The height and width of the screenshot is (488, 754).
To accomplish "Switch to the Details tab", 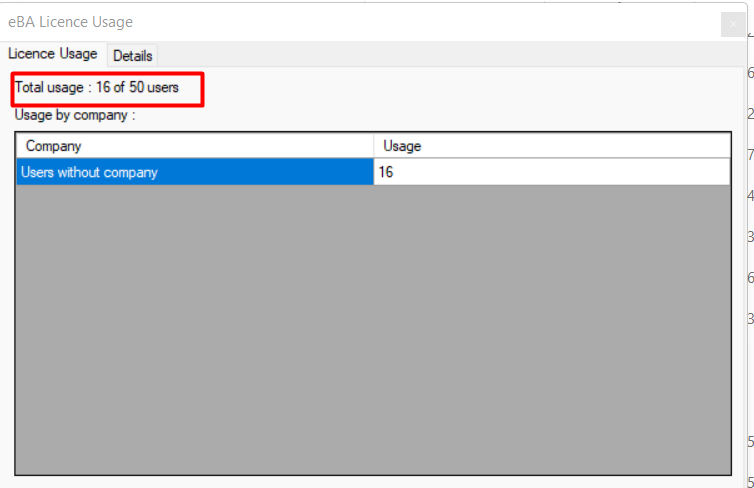I will pyautogui.click(x=133, y=56).
